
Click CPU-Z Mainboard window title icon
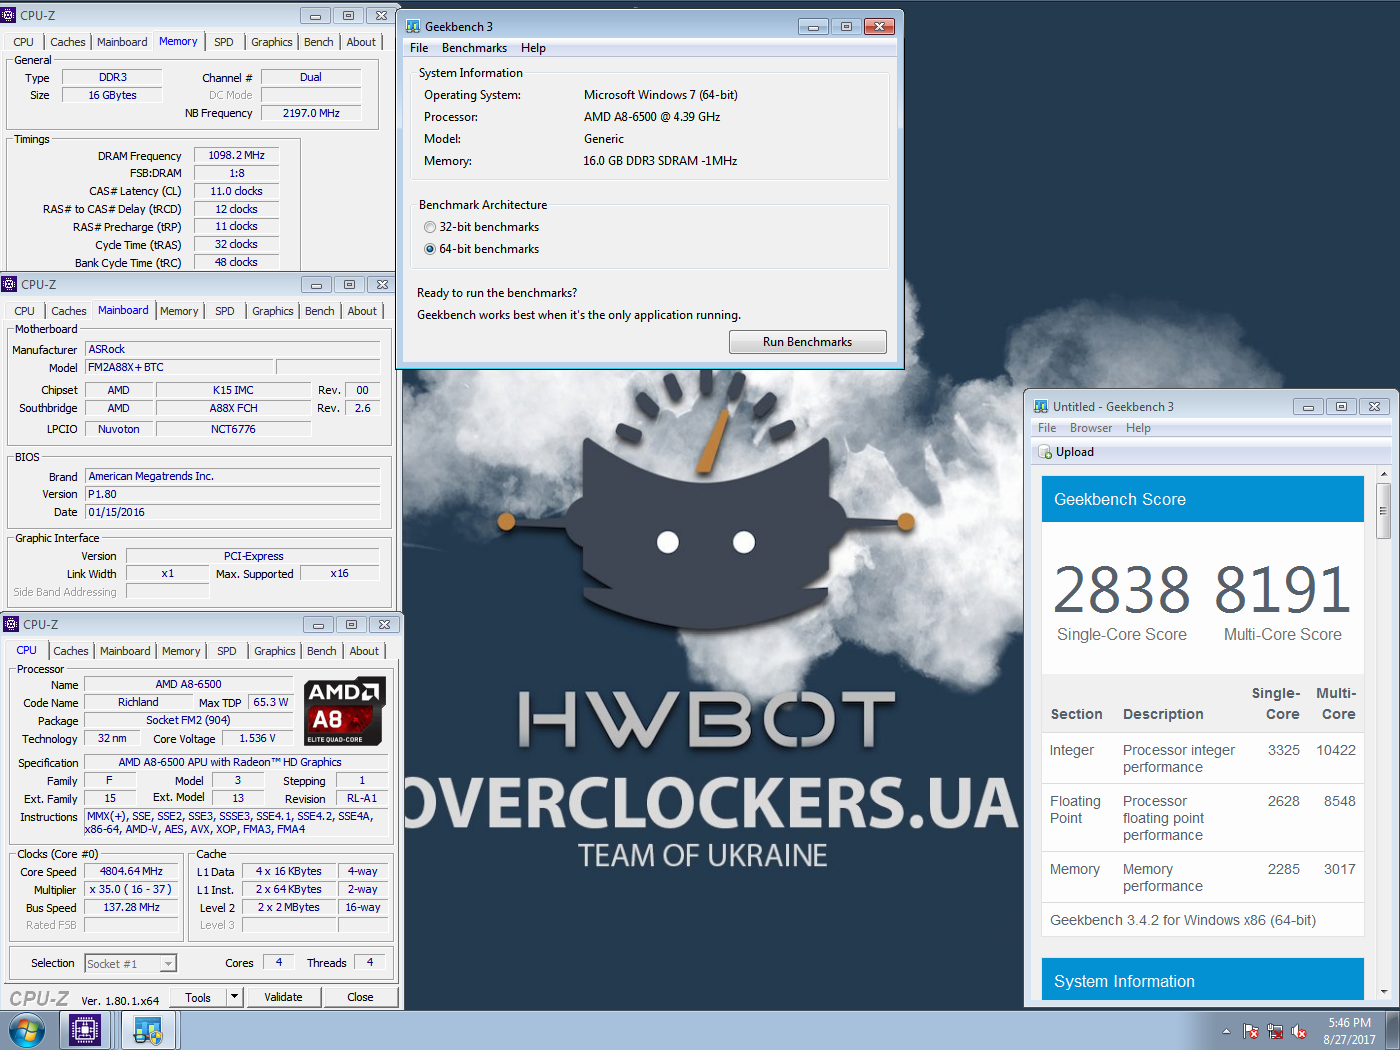click(x=10, y=284)
